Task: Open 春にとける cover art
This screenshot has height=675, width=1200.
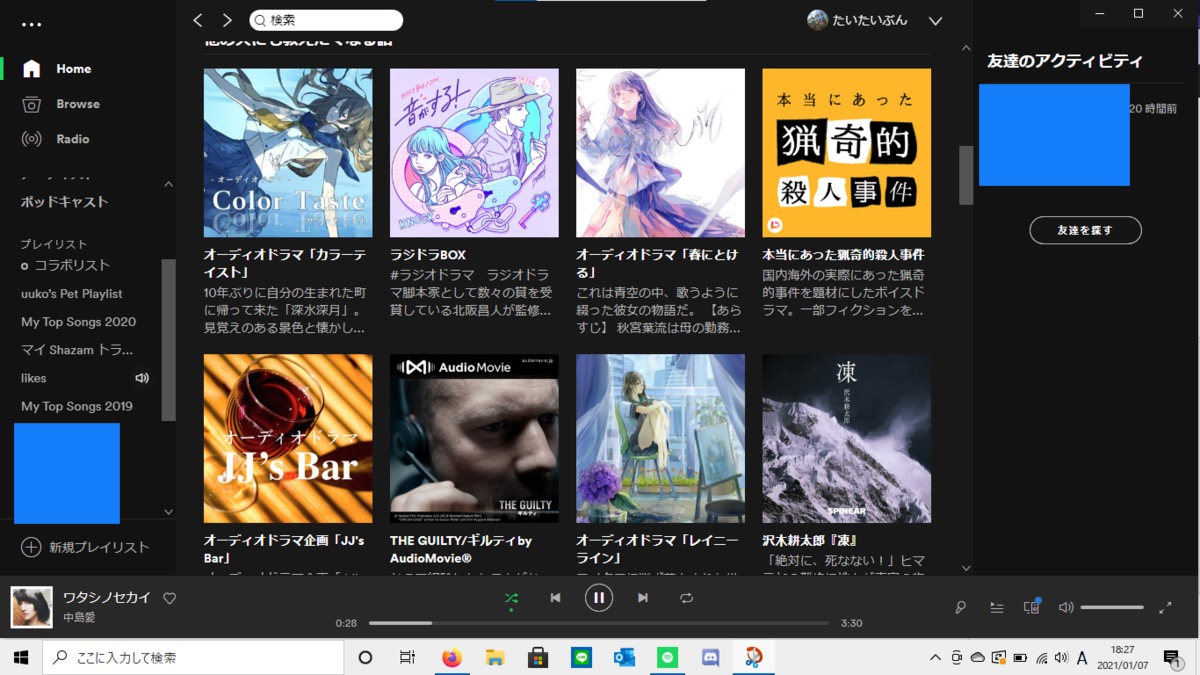Action: (x=660, y=153)
